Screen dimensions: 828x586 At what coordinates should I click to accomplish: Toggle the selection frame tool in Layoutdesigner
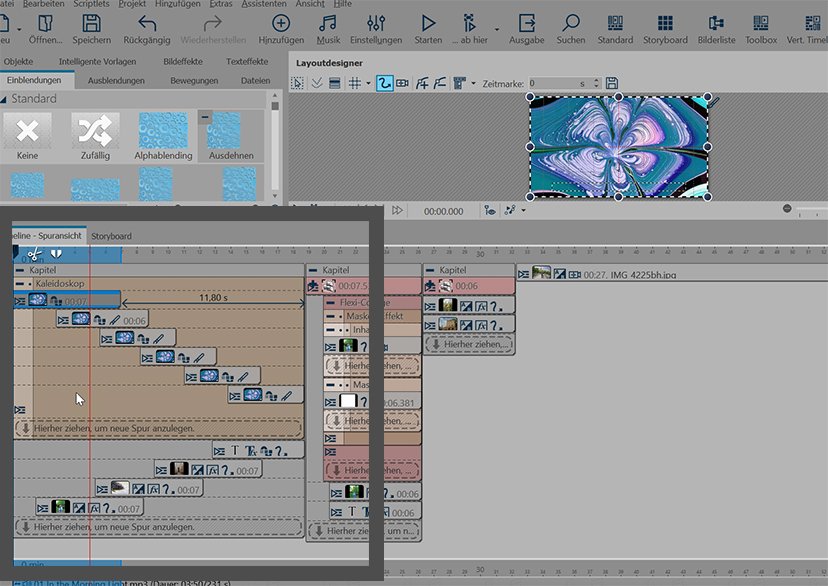click(298, 83)
